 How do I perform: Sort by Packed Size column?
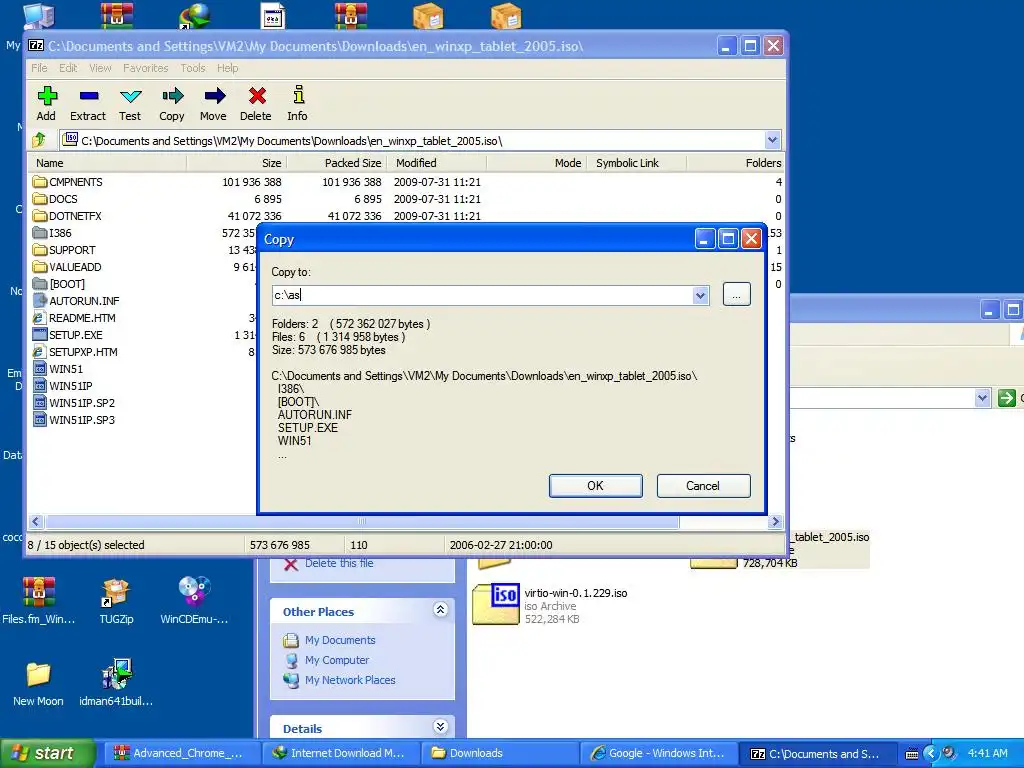(x=337, y=163)
